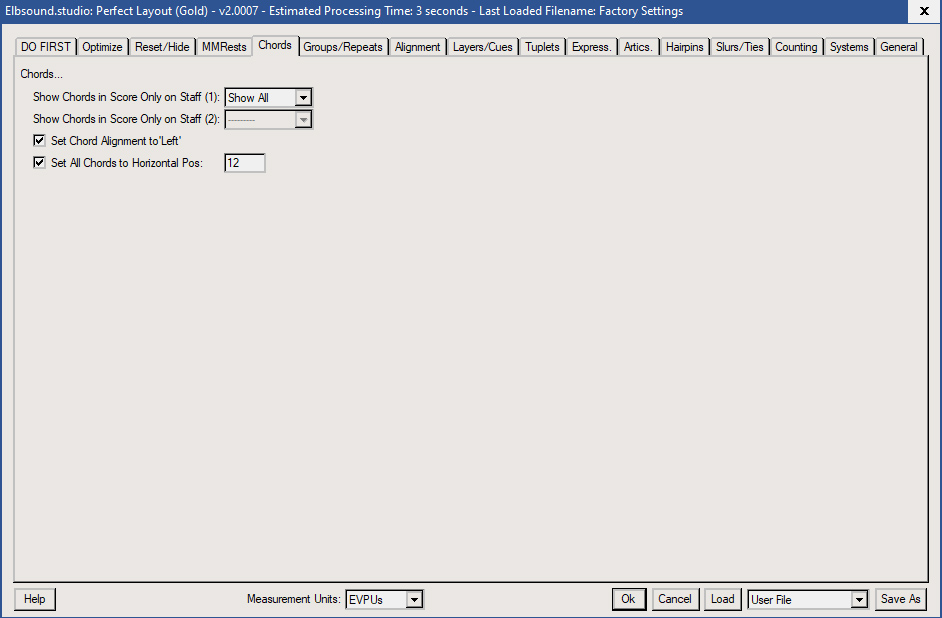Go to the Reset/Hide tab

pos(162,47)
